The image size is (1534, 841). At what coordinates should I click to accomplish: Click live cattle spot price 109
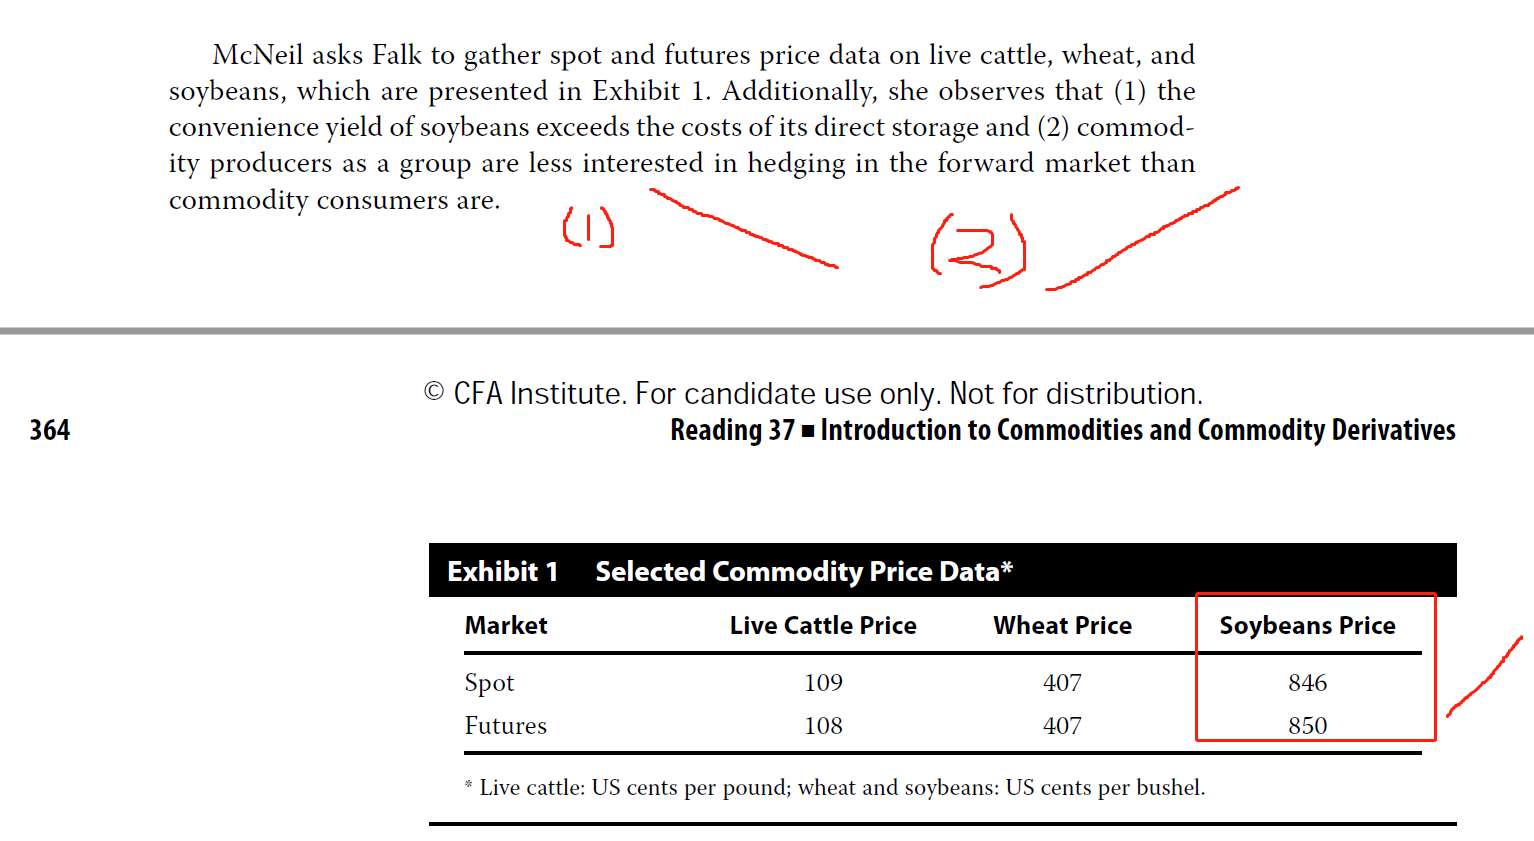point(823,682)
